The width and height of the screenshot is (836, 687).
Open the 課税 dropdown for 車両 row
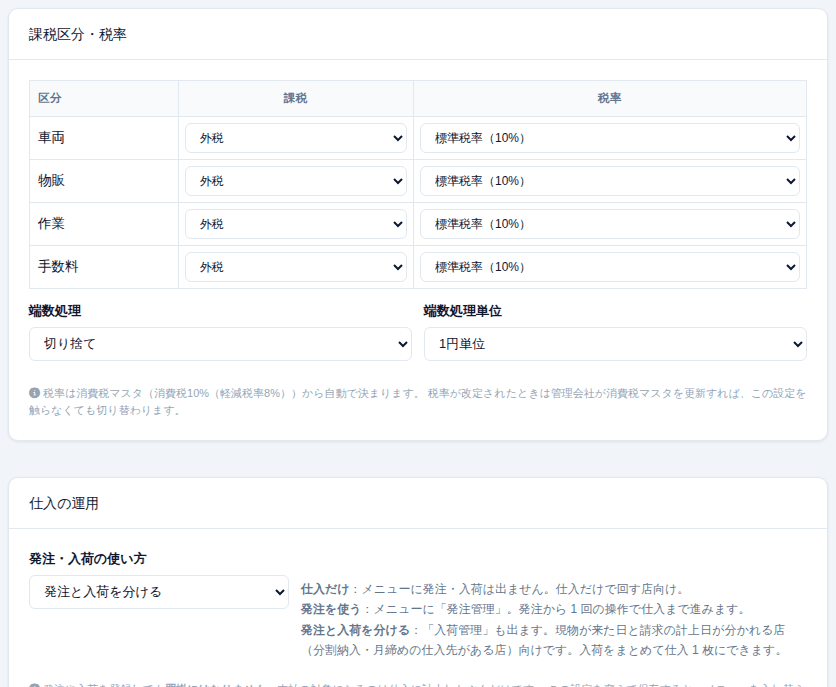(296, 138)
